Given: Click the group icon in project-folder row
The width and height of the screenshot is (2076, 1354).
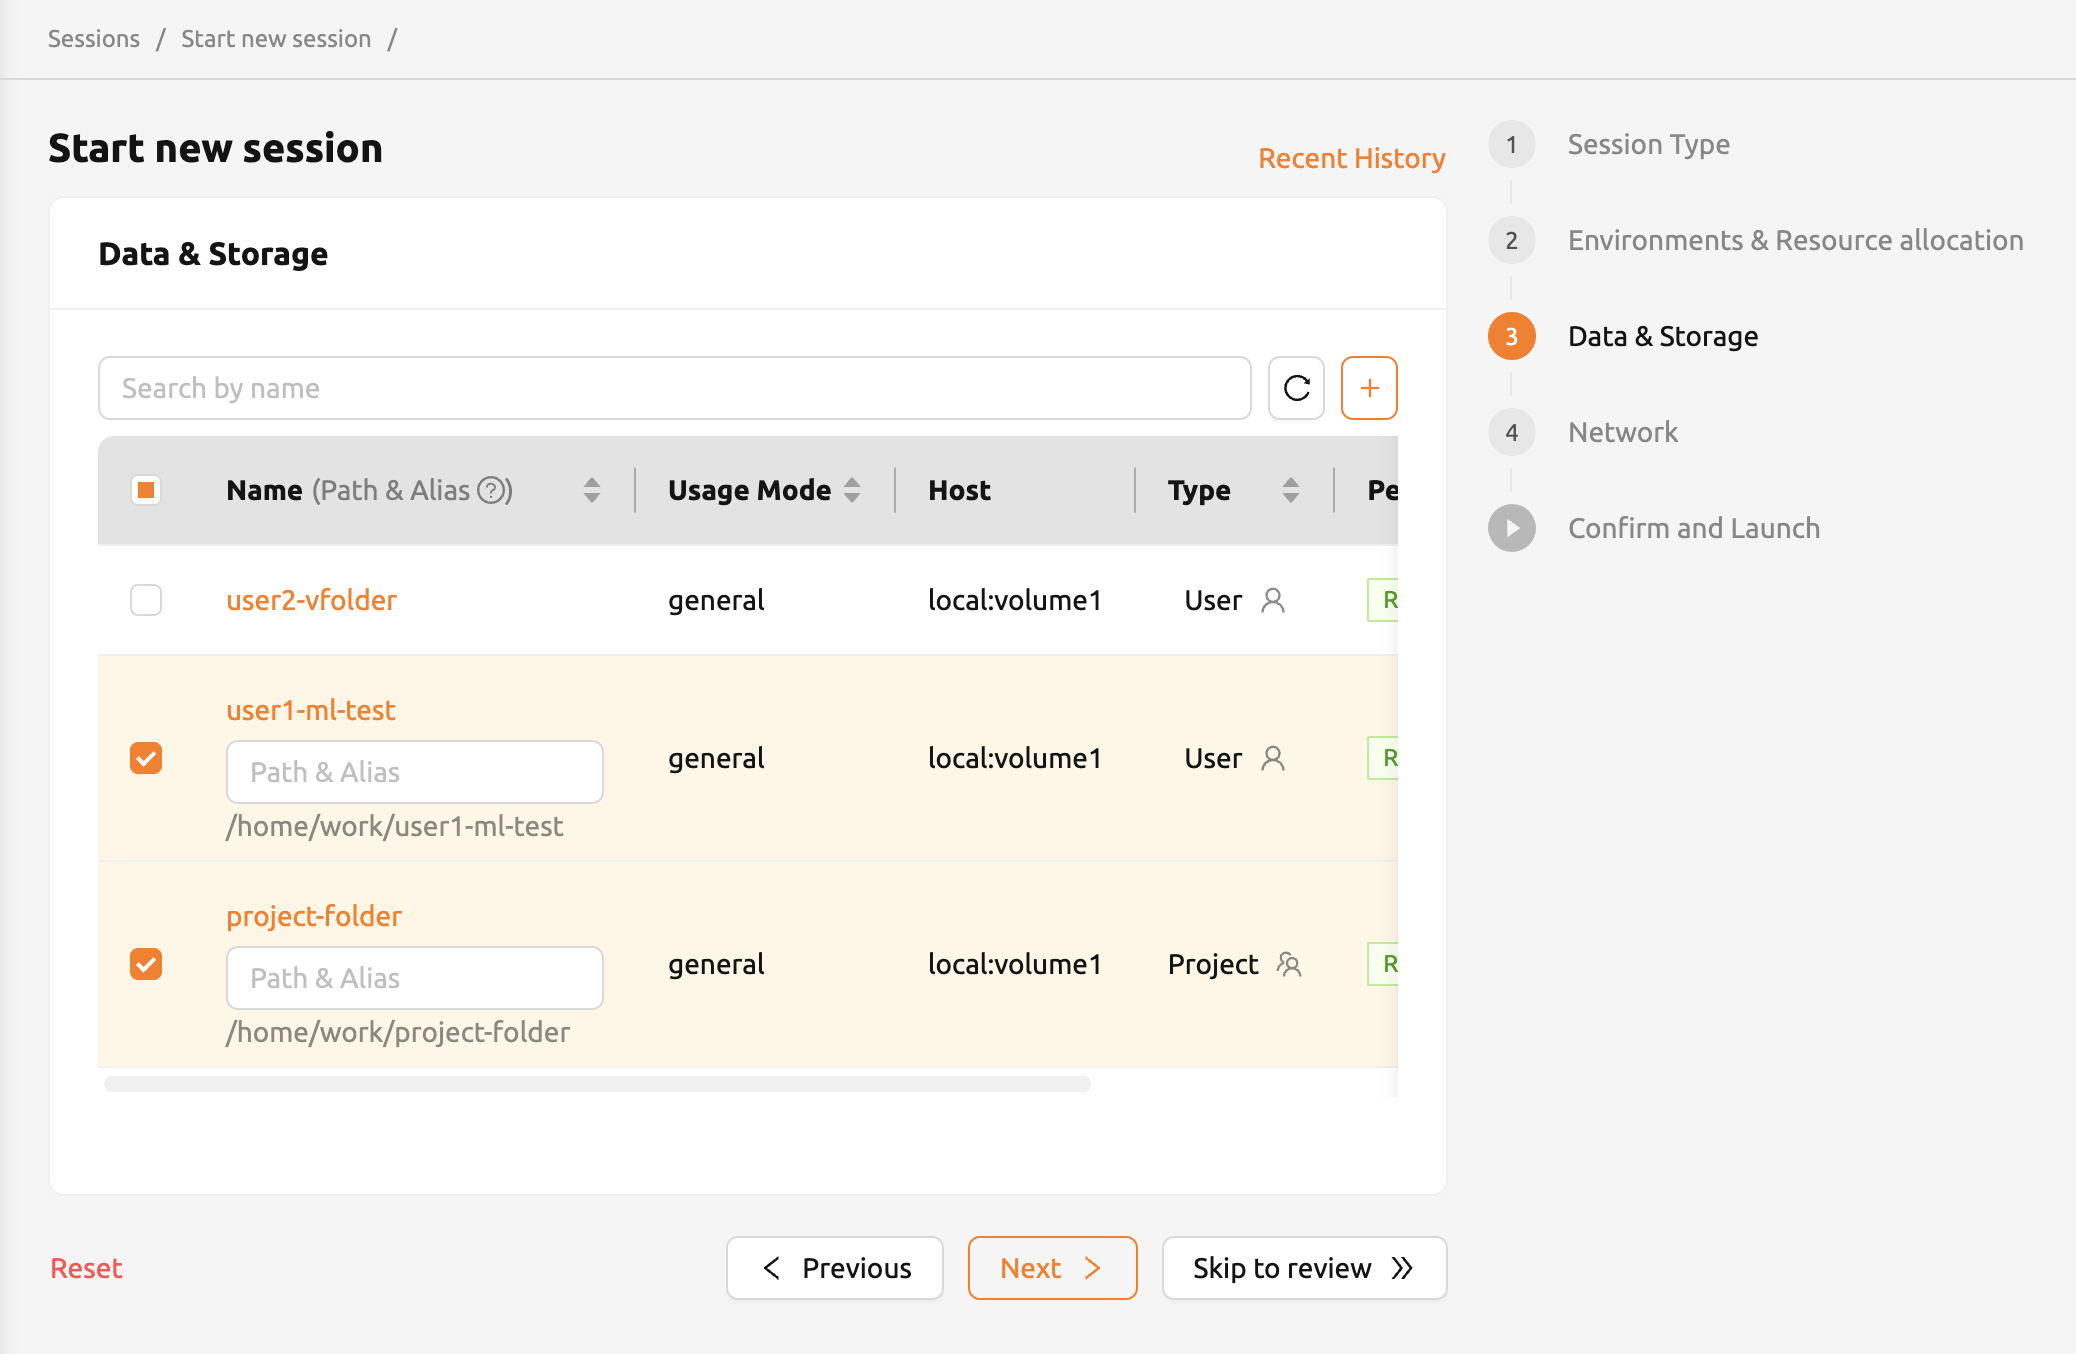Looking at the screenshot, I should 1289,964.
